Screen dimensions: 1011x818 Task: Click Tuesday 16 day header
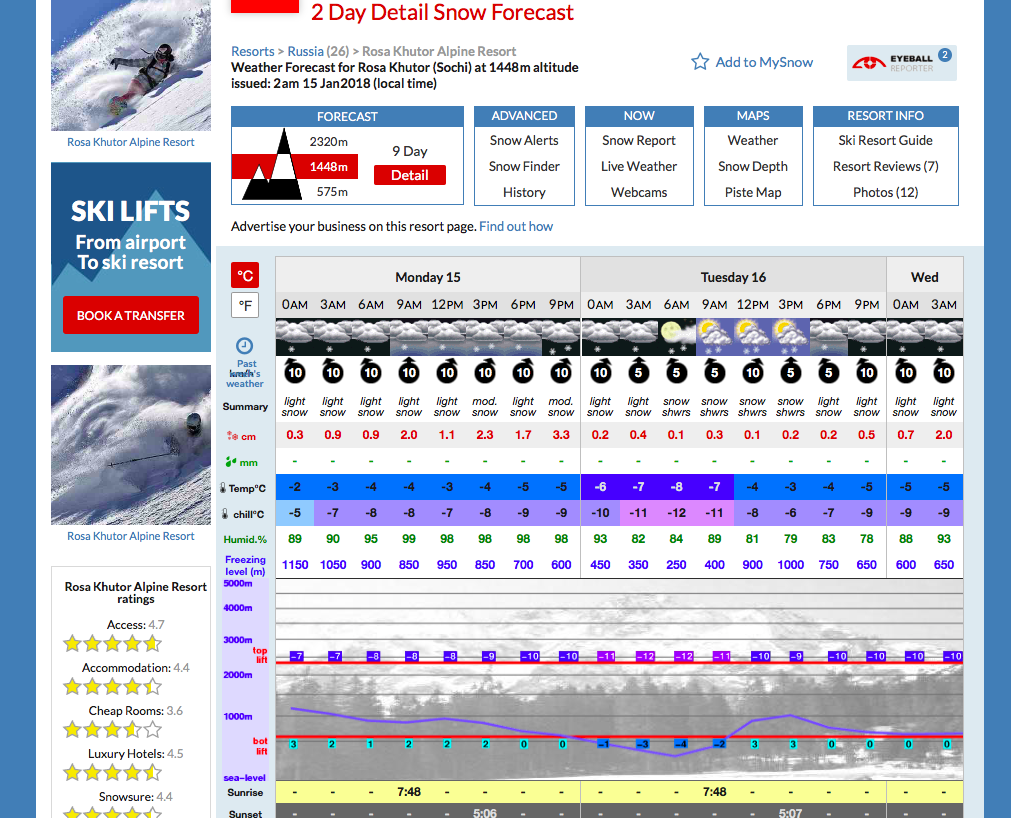pos(733,277)
